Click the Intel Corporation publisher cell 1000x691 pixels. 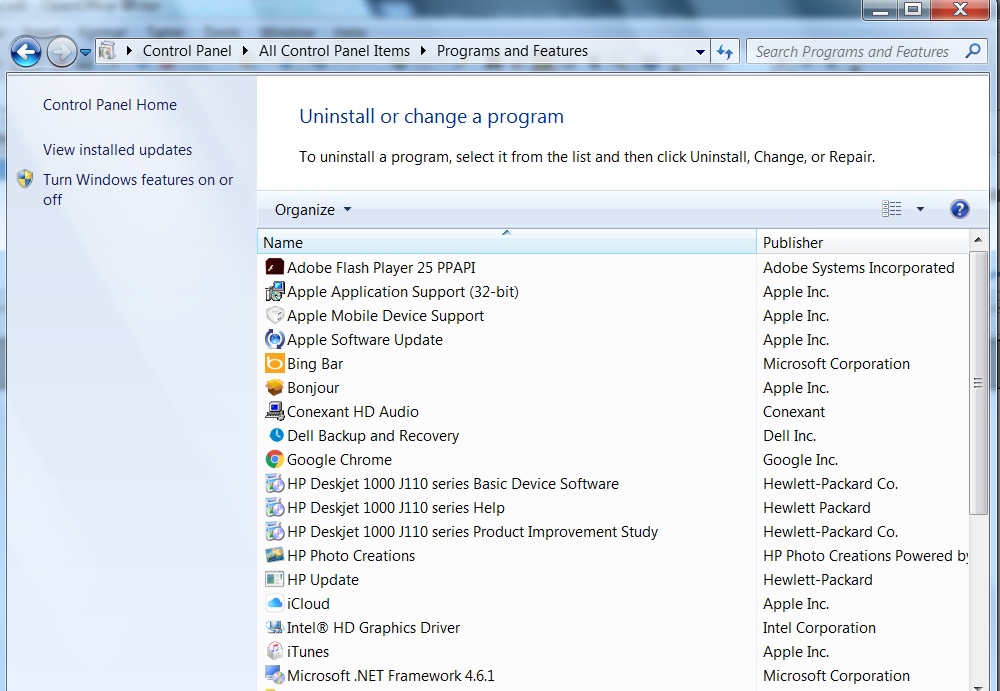tap(819, 628)
